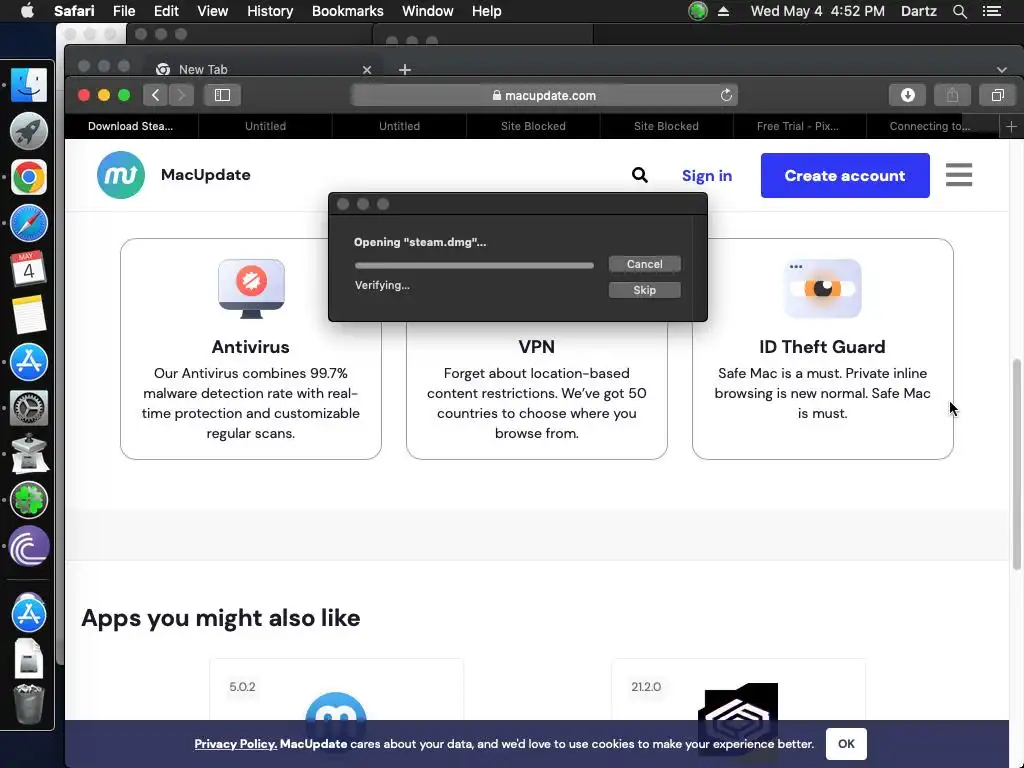
Task: Click the Safari address bar
Action: pos(545,95)
